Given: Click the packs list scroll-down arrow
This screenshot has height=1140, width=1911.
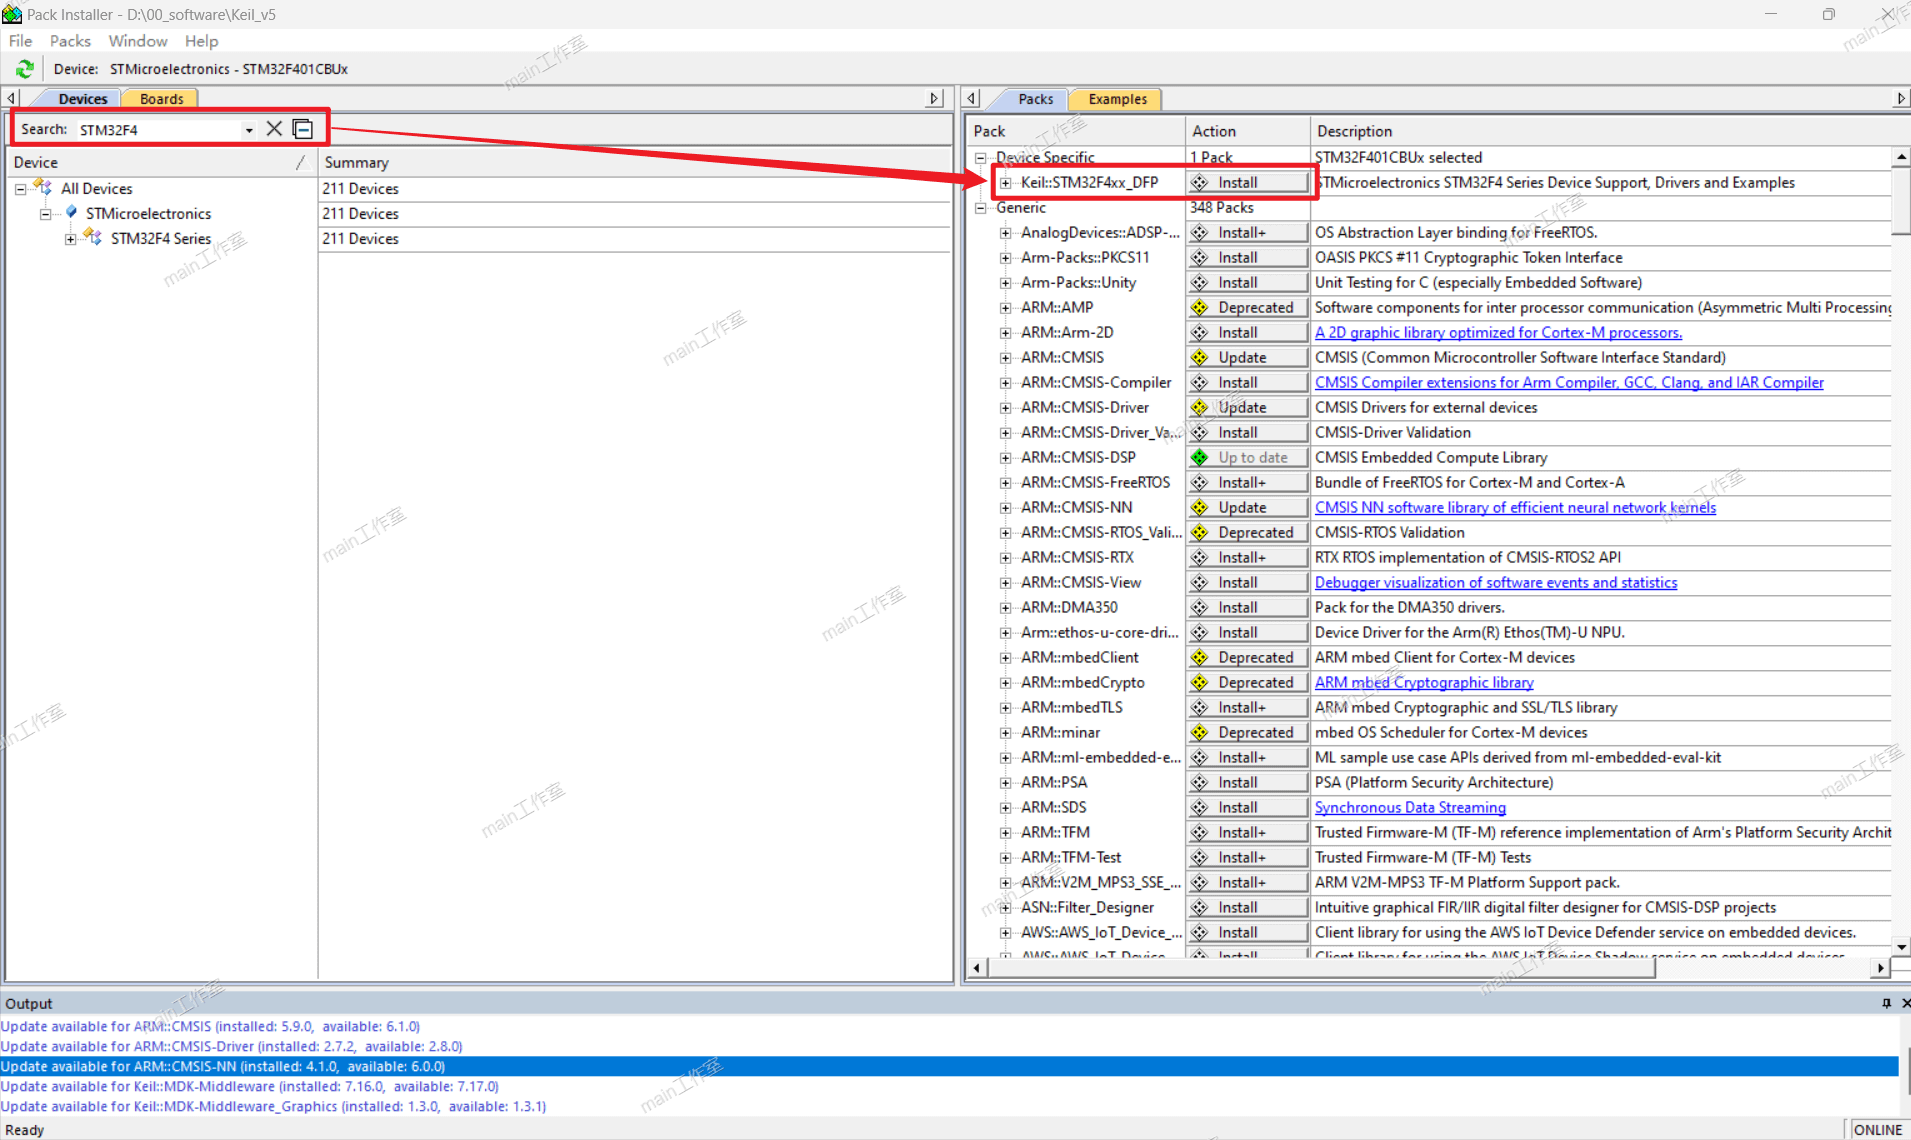Looking at the screenshot, I should point(1901,946).
